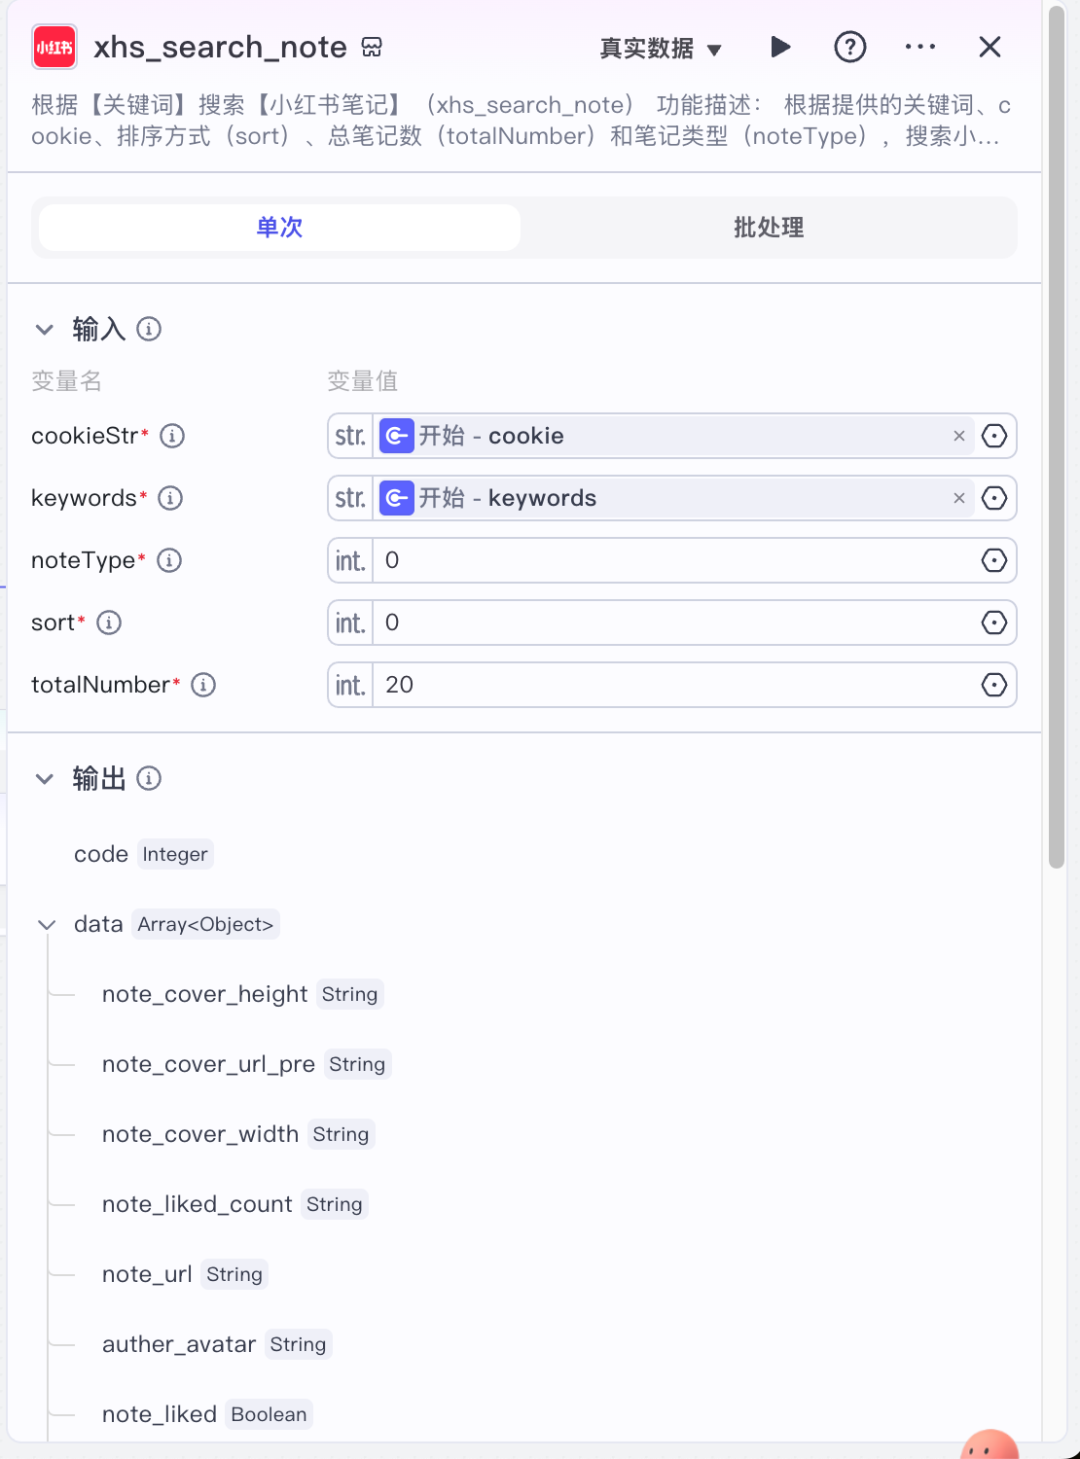The width and height of the screenshot is (1080, 1459).
Task: Click the int type tag for sort
Action: 350,623
